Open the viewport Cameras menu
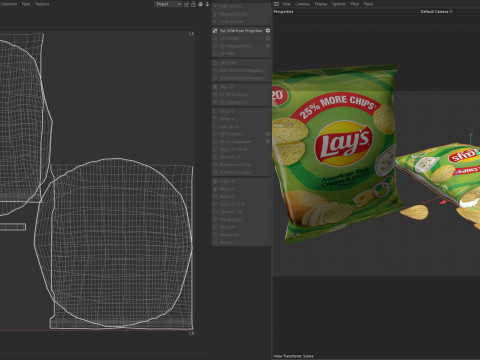This screenshot has width=480, height=360. pyautogui.click(x=302, y=4)
